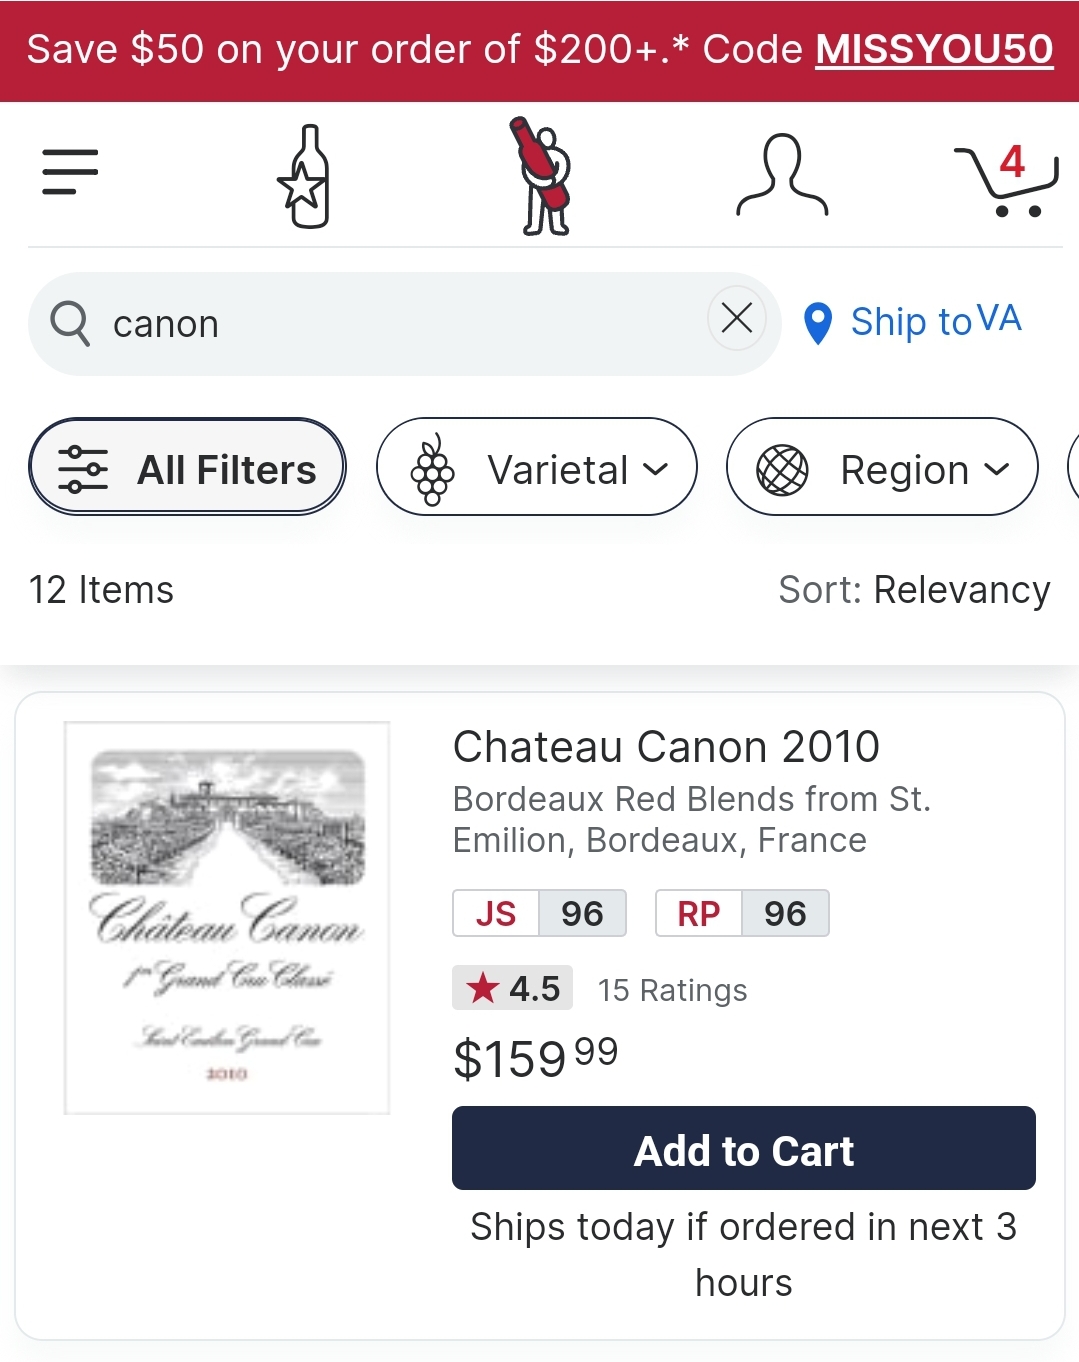
Task: Expand the Region filter dropdown
Action: click(882, 467)
